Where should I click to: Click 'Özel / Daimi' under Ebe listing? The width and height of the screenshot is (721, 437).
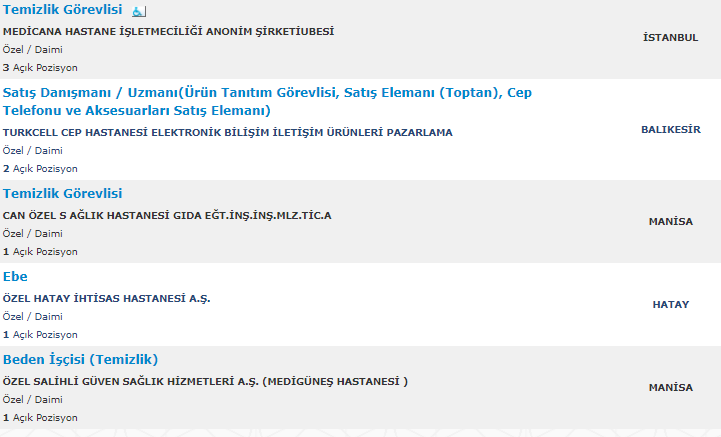point(33,316)
